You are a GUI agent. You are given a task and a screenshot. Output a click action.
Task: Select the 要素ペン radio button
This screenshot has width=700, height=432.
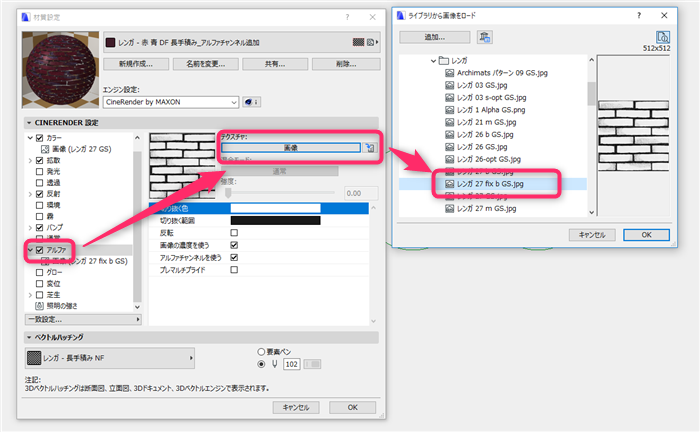tap(261, 352)
